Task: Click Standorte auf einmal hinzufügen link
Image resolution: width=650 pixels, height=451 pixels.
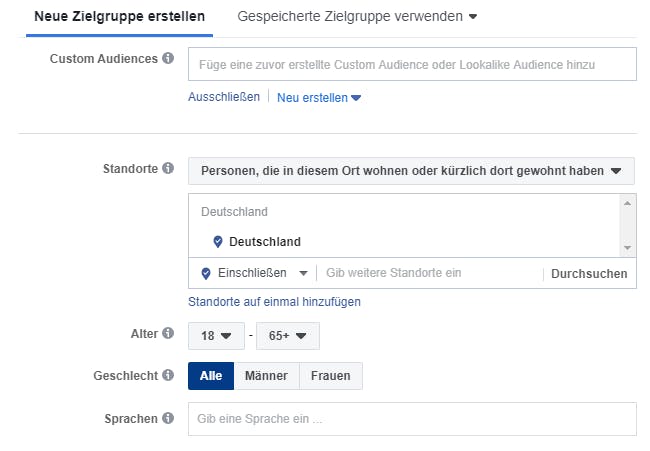Action: click(x=274, y=302)
